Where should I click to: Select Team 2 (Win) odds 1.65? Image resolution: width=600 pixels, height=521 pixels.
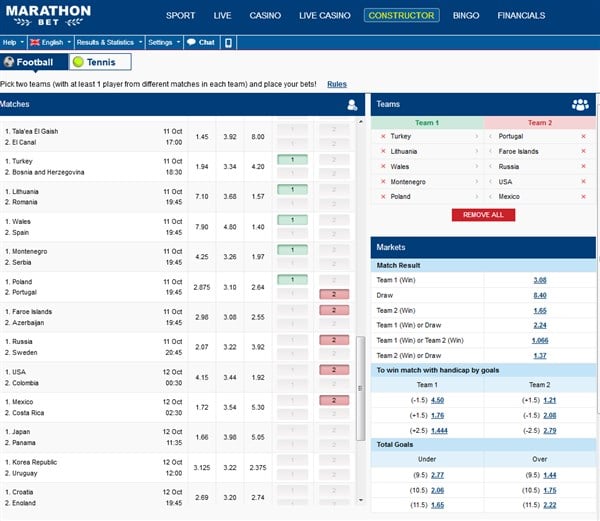click(540, 310)
